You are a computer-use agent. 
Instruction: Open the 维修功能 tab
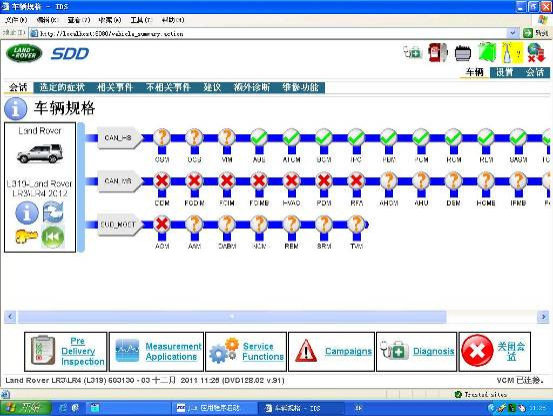(300, 87)
